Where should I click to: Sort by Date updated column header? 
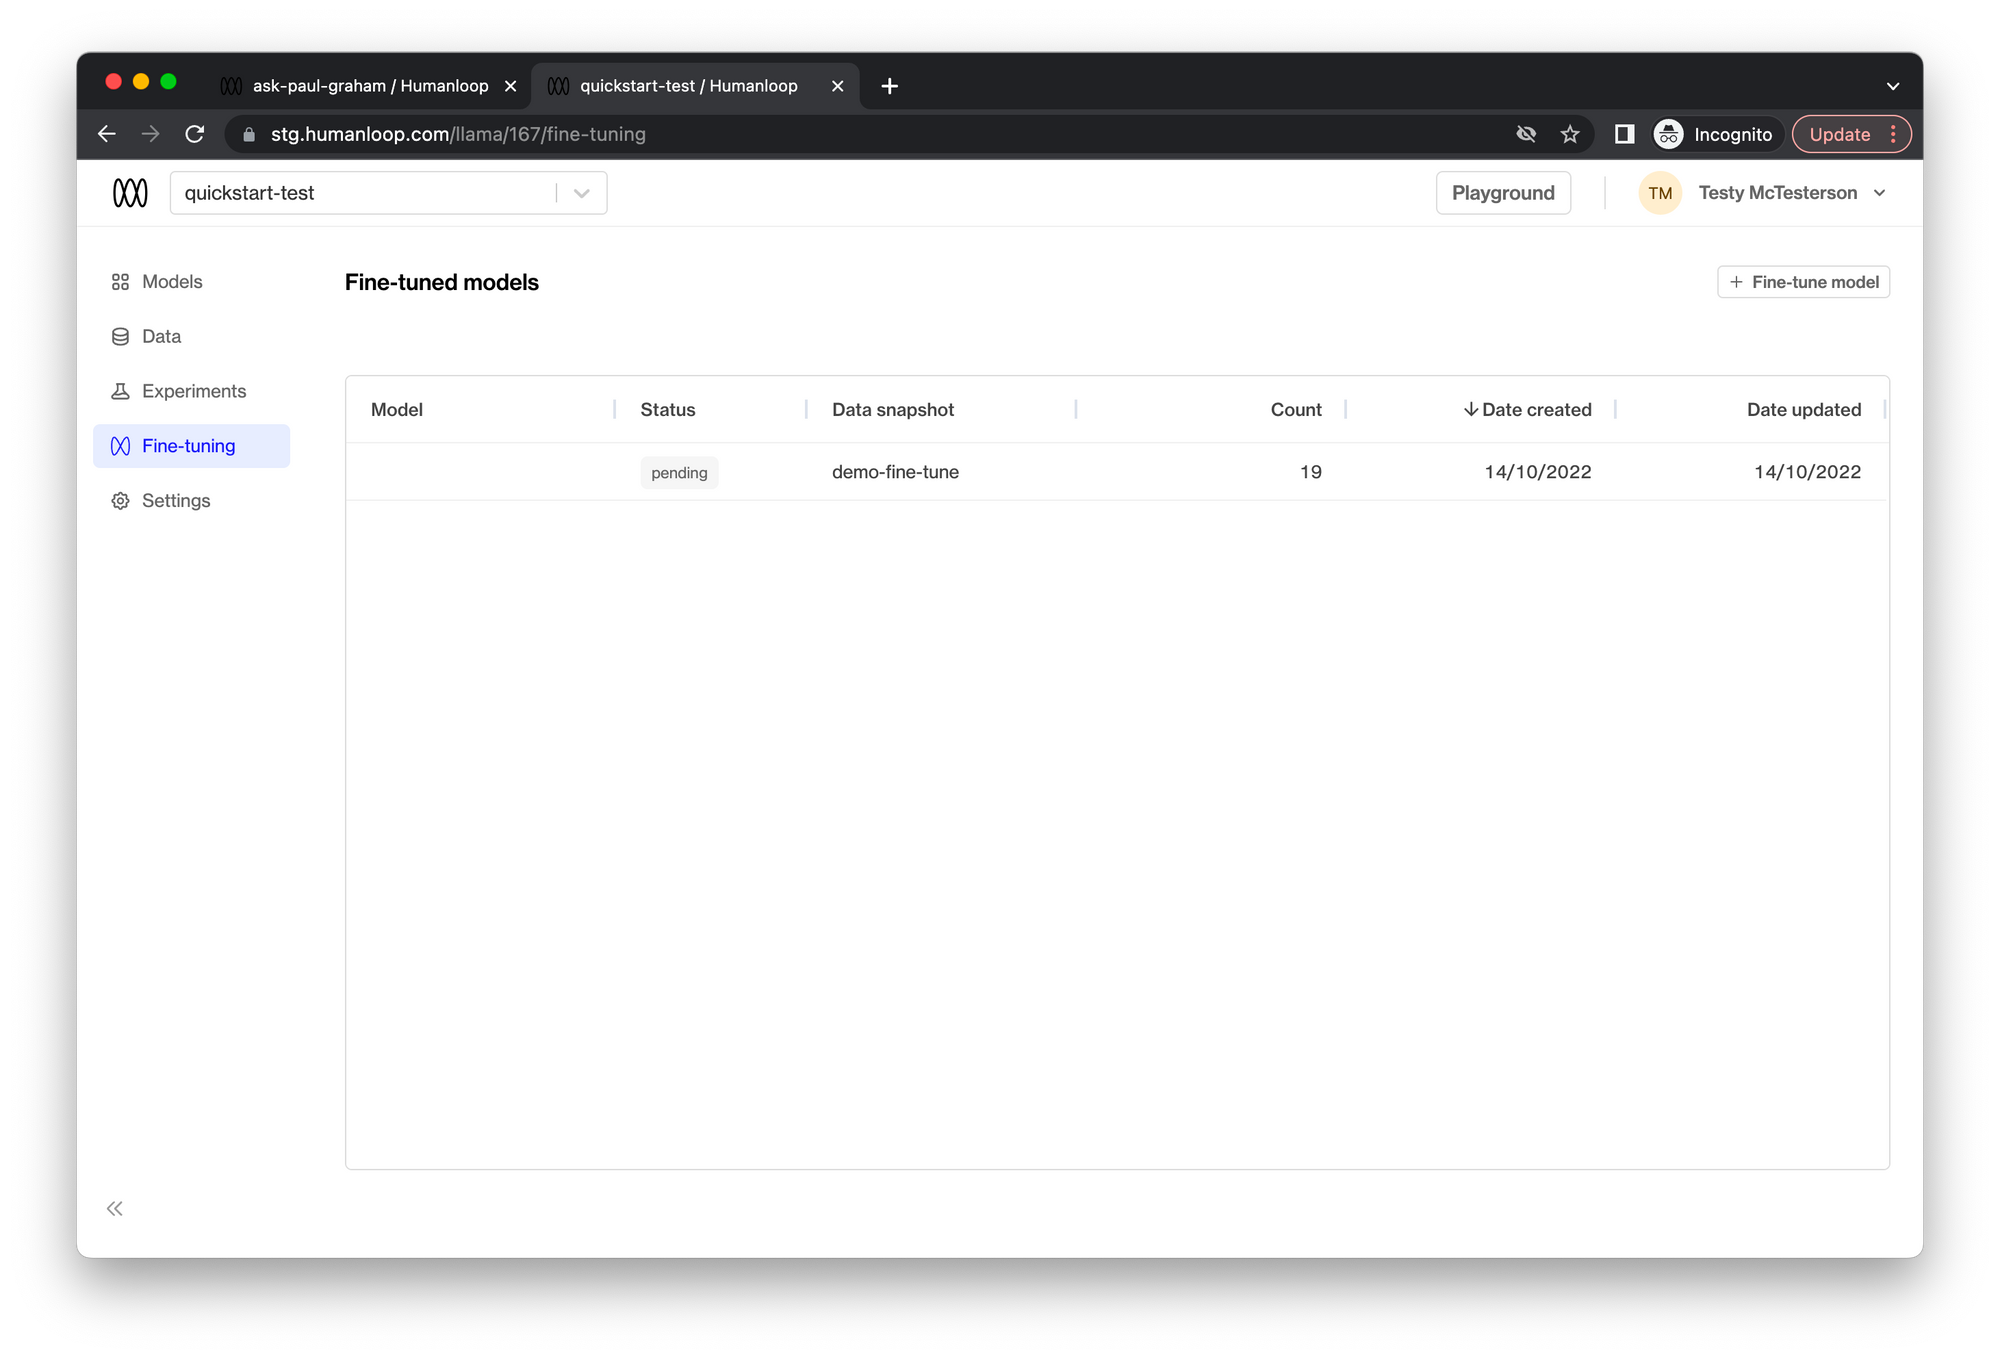click(x=1804, y=410)
